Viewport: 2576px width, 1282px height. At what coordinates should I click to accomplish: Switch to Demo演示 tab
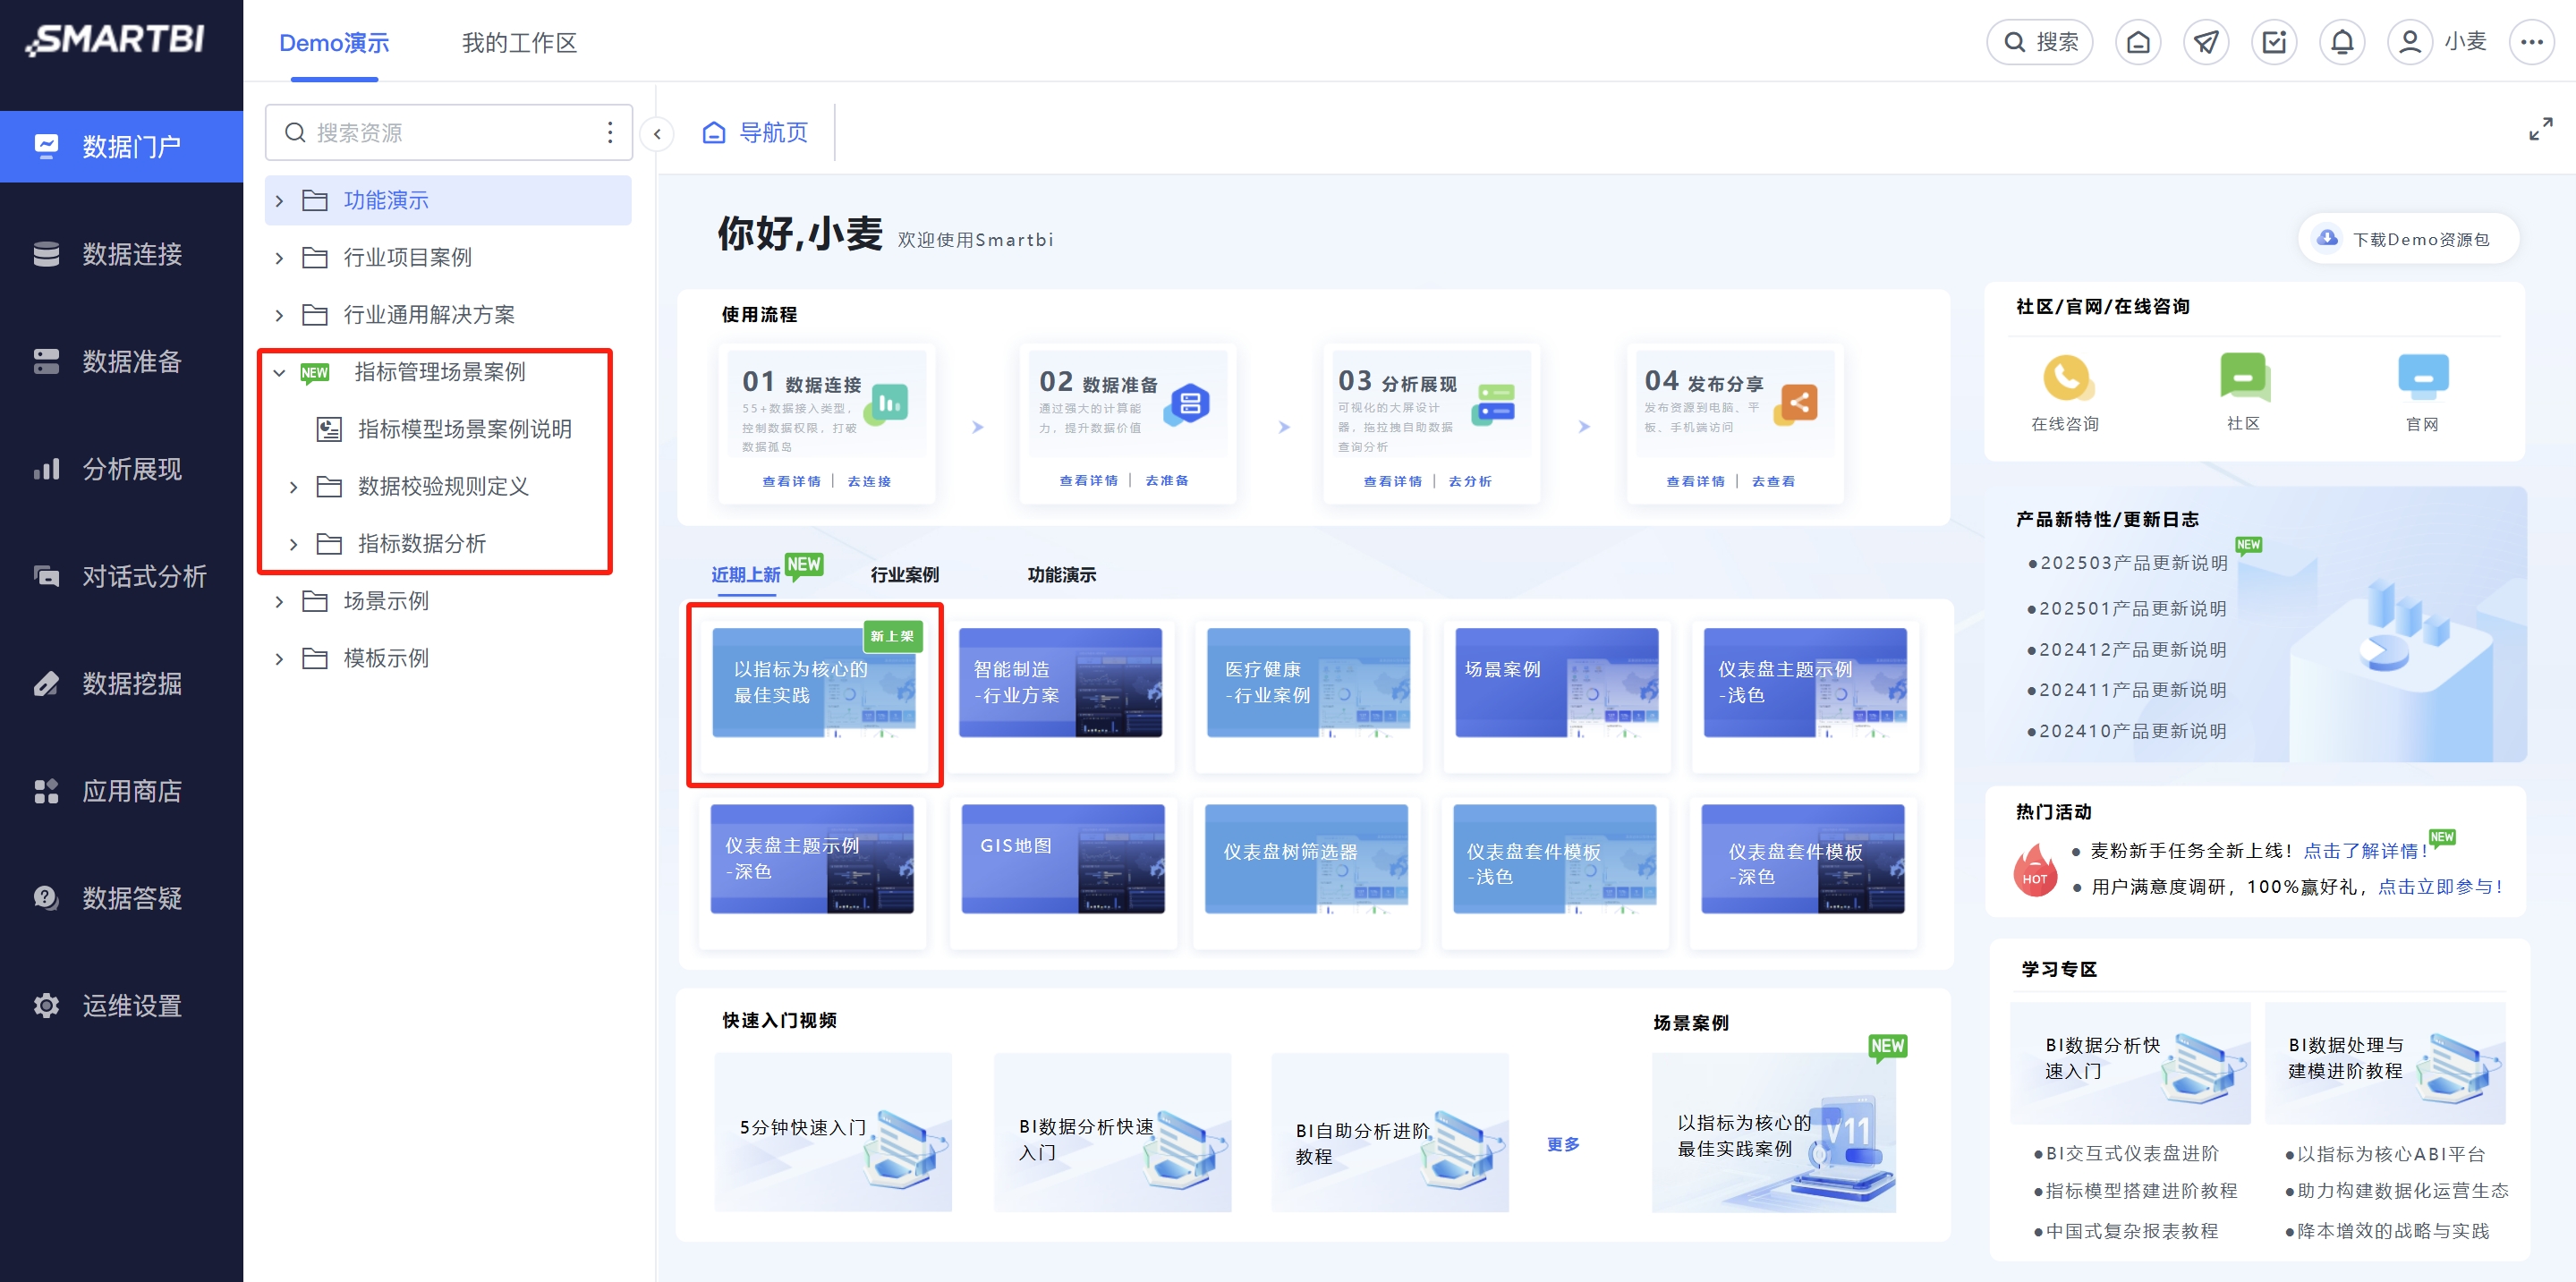tap(334, 43)
